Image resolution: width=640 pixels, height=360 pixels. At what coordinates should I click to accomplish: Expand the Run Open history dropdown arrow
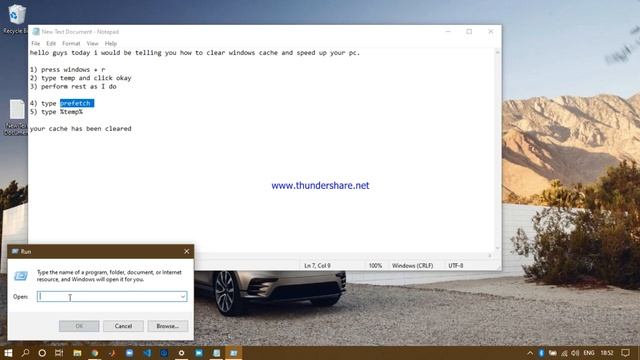click(x=183, y=296)
